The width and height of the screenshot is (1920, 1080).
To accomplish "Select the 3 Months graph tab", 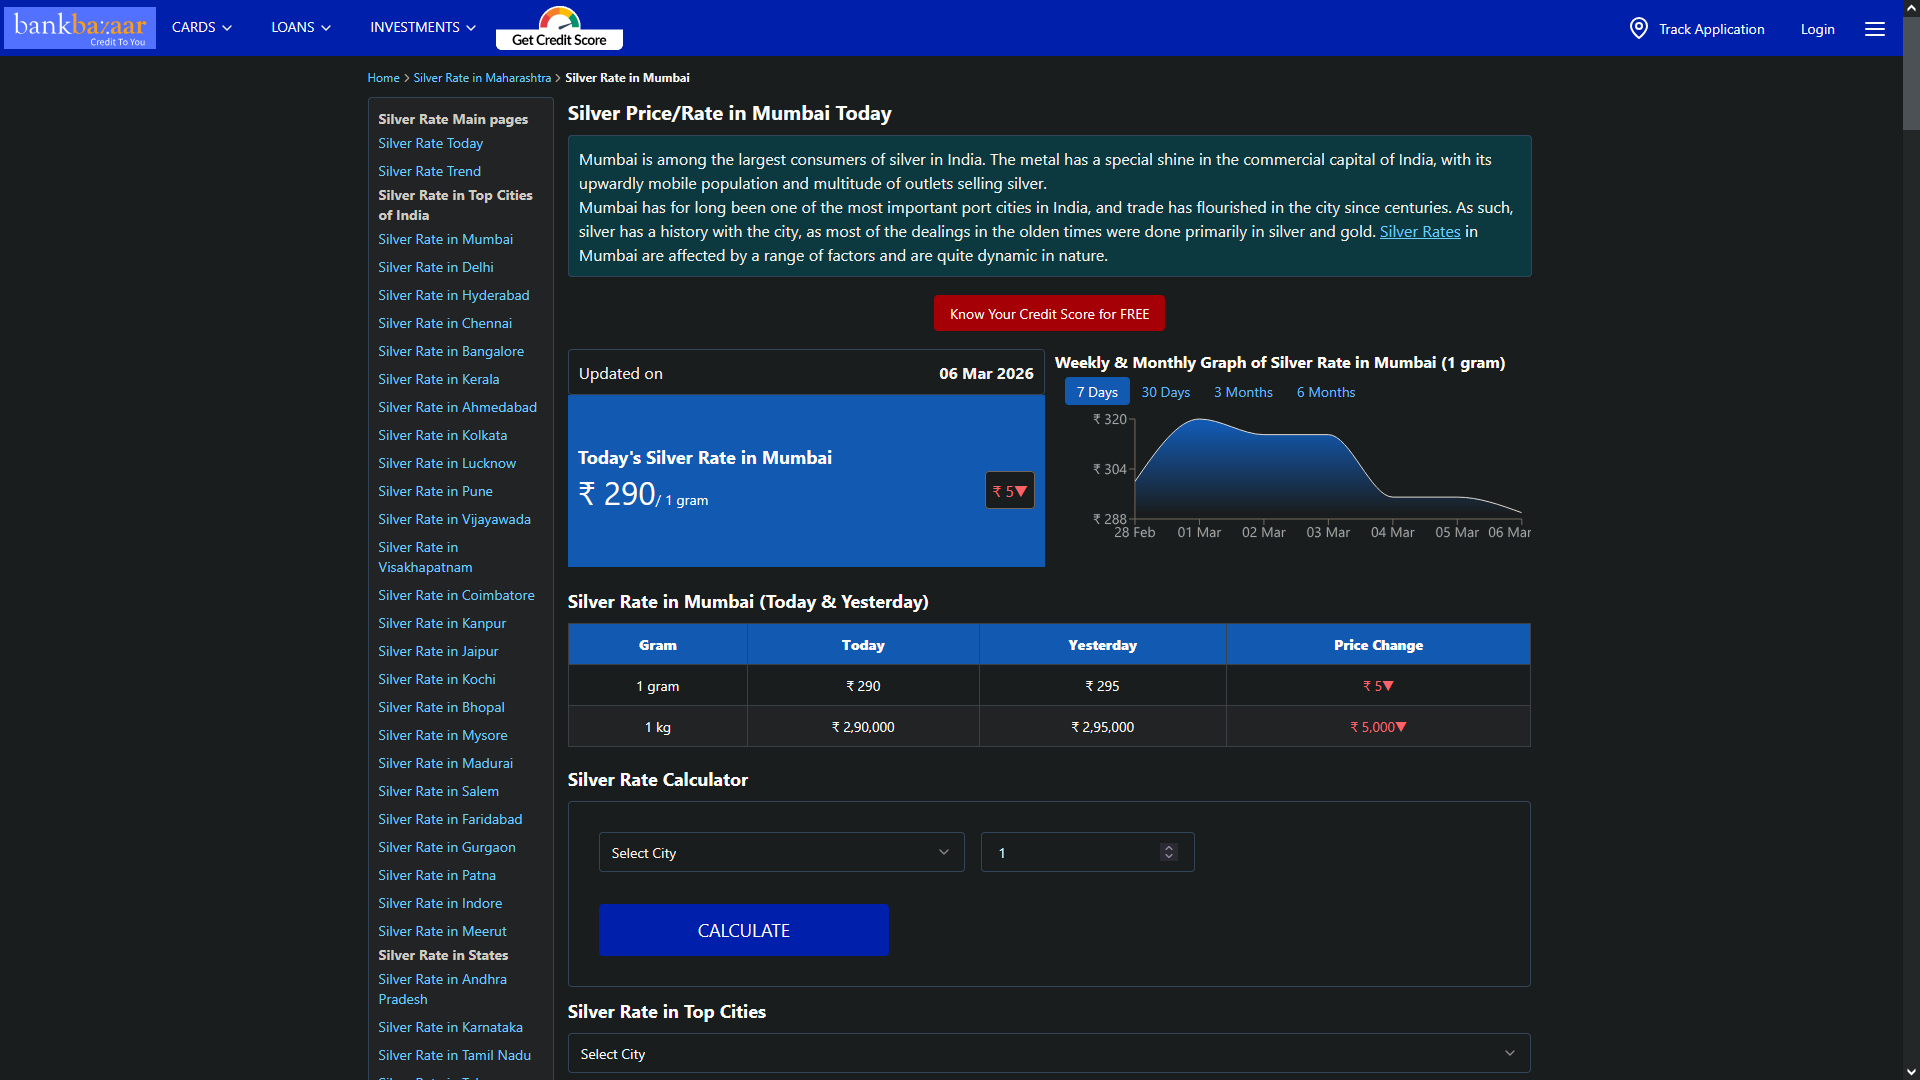I will click(1243, 392).
